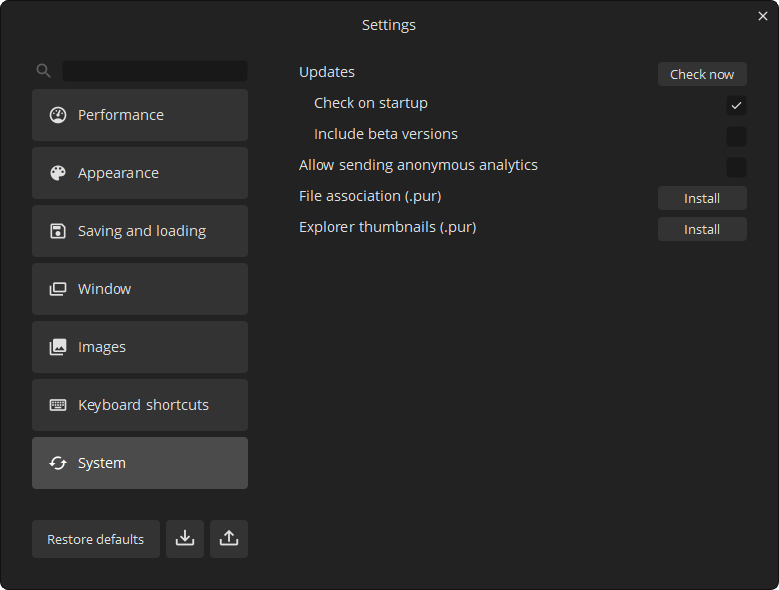779x590 pixels.
Task: Toggle Allow sending anonymous analytics checkbox
Action: pos(736,167)
